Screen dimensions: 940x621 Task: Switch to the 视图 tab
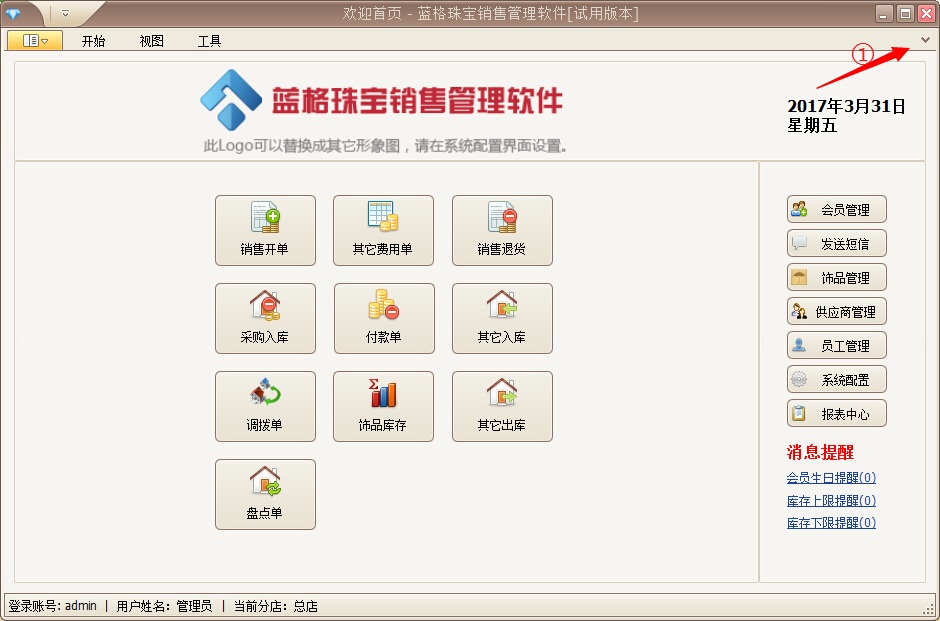[152, 41]
